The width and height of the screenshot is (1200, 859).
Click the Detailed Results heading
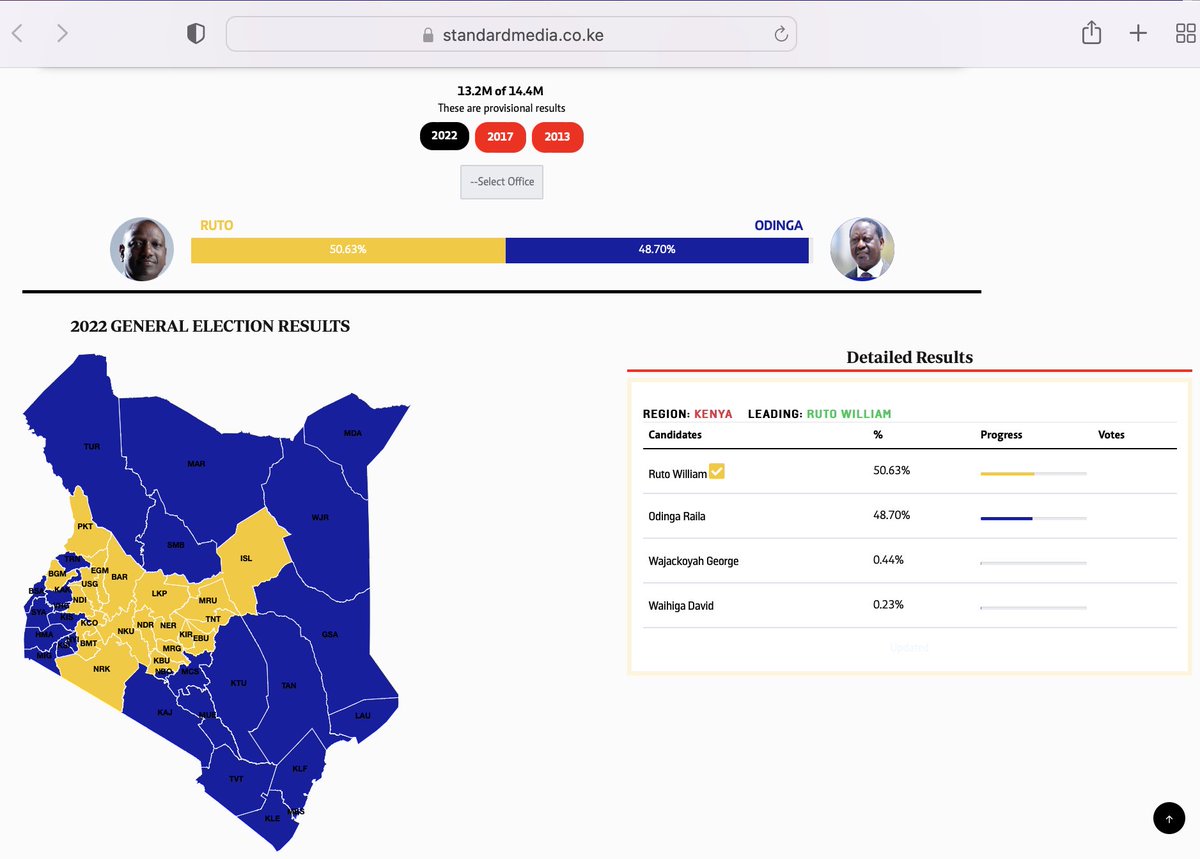coord(909,357)
